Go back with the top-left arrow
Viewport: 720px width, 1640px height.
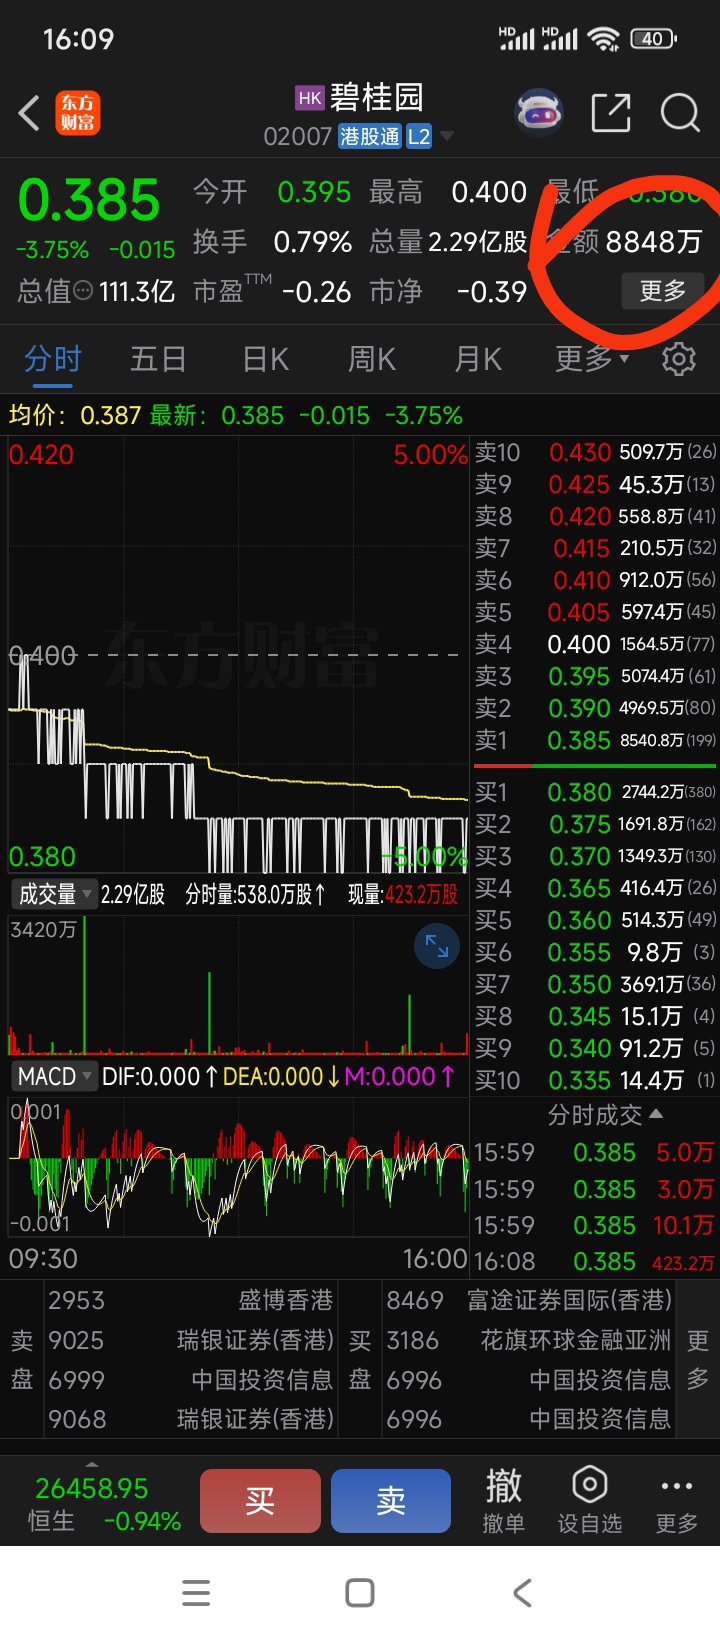(x=29, y=113)
